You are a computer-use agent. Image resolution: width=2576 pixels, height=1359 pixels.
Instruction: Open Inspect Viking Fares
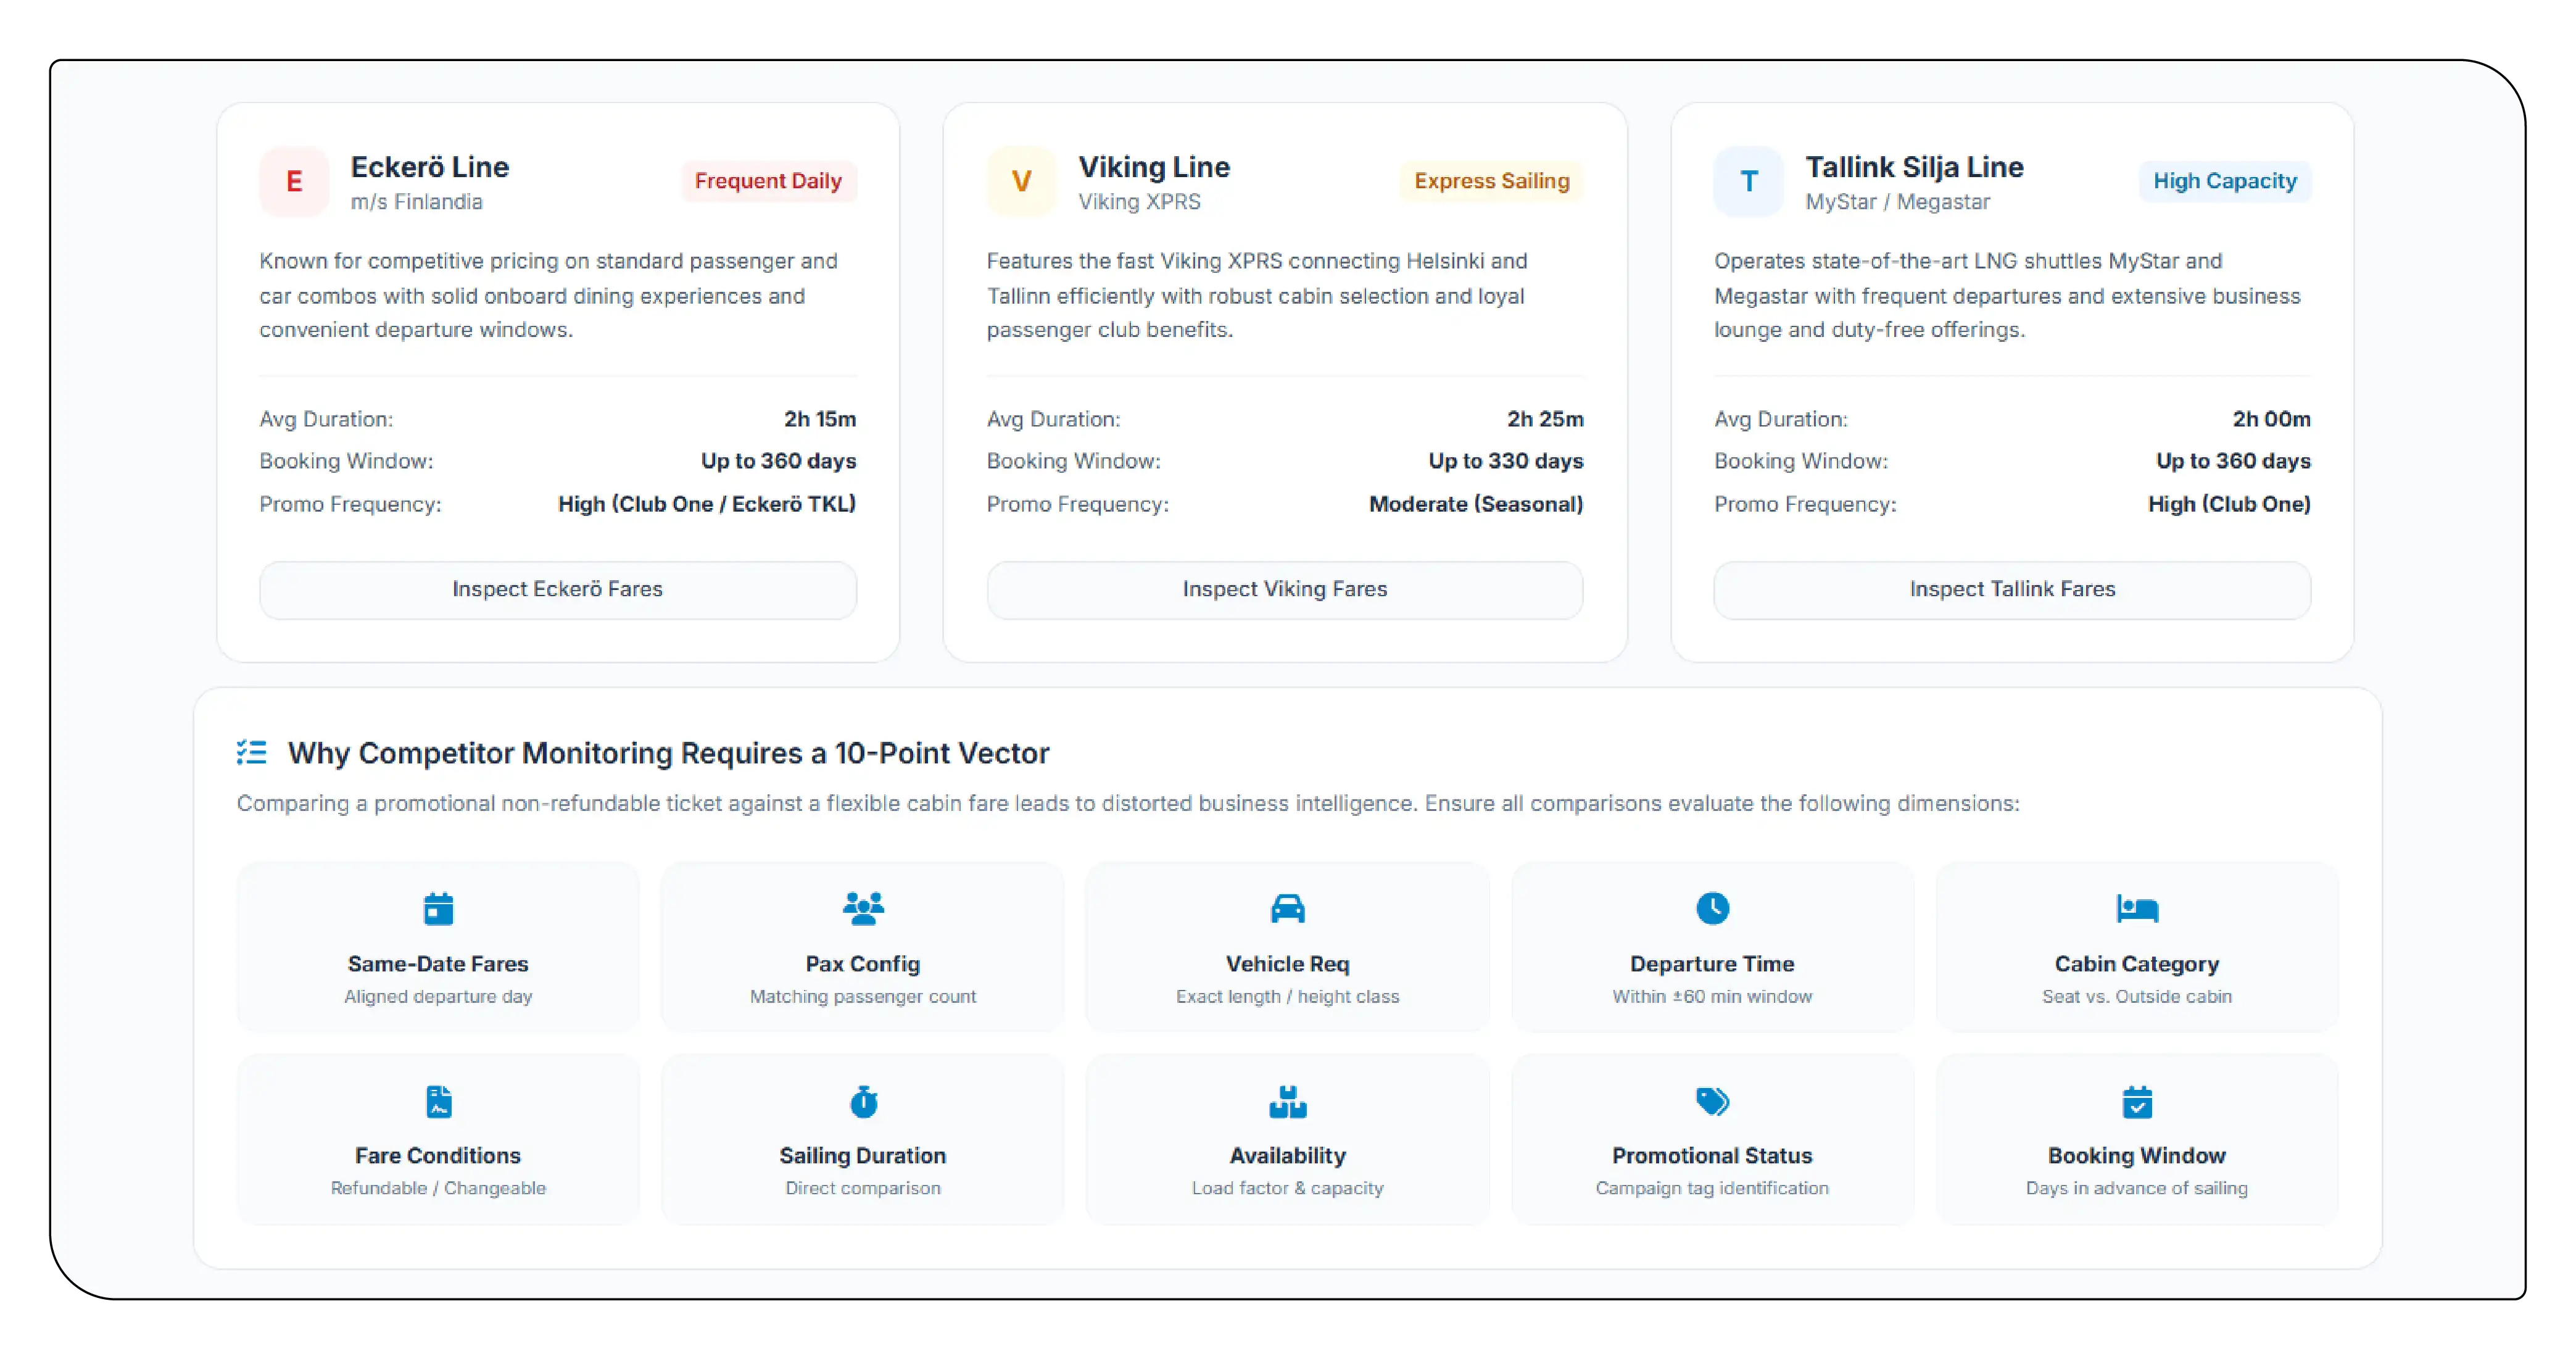1284,589
